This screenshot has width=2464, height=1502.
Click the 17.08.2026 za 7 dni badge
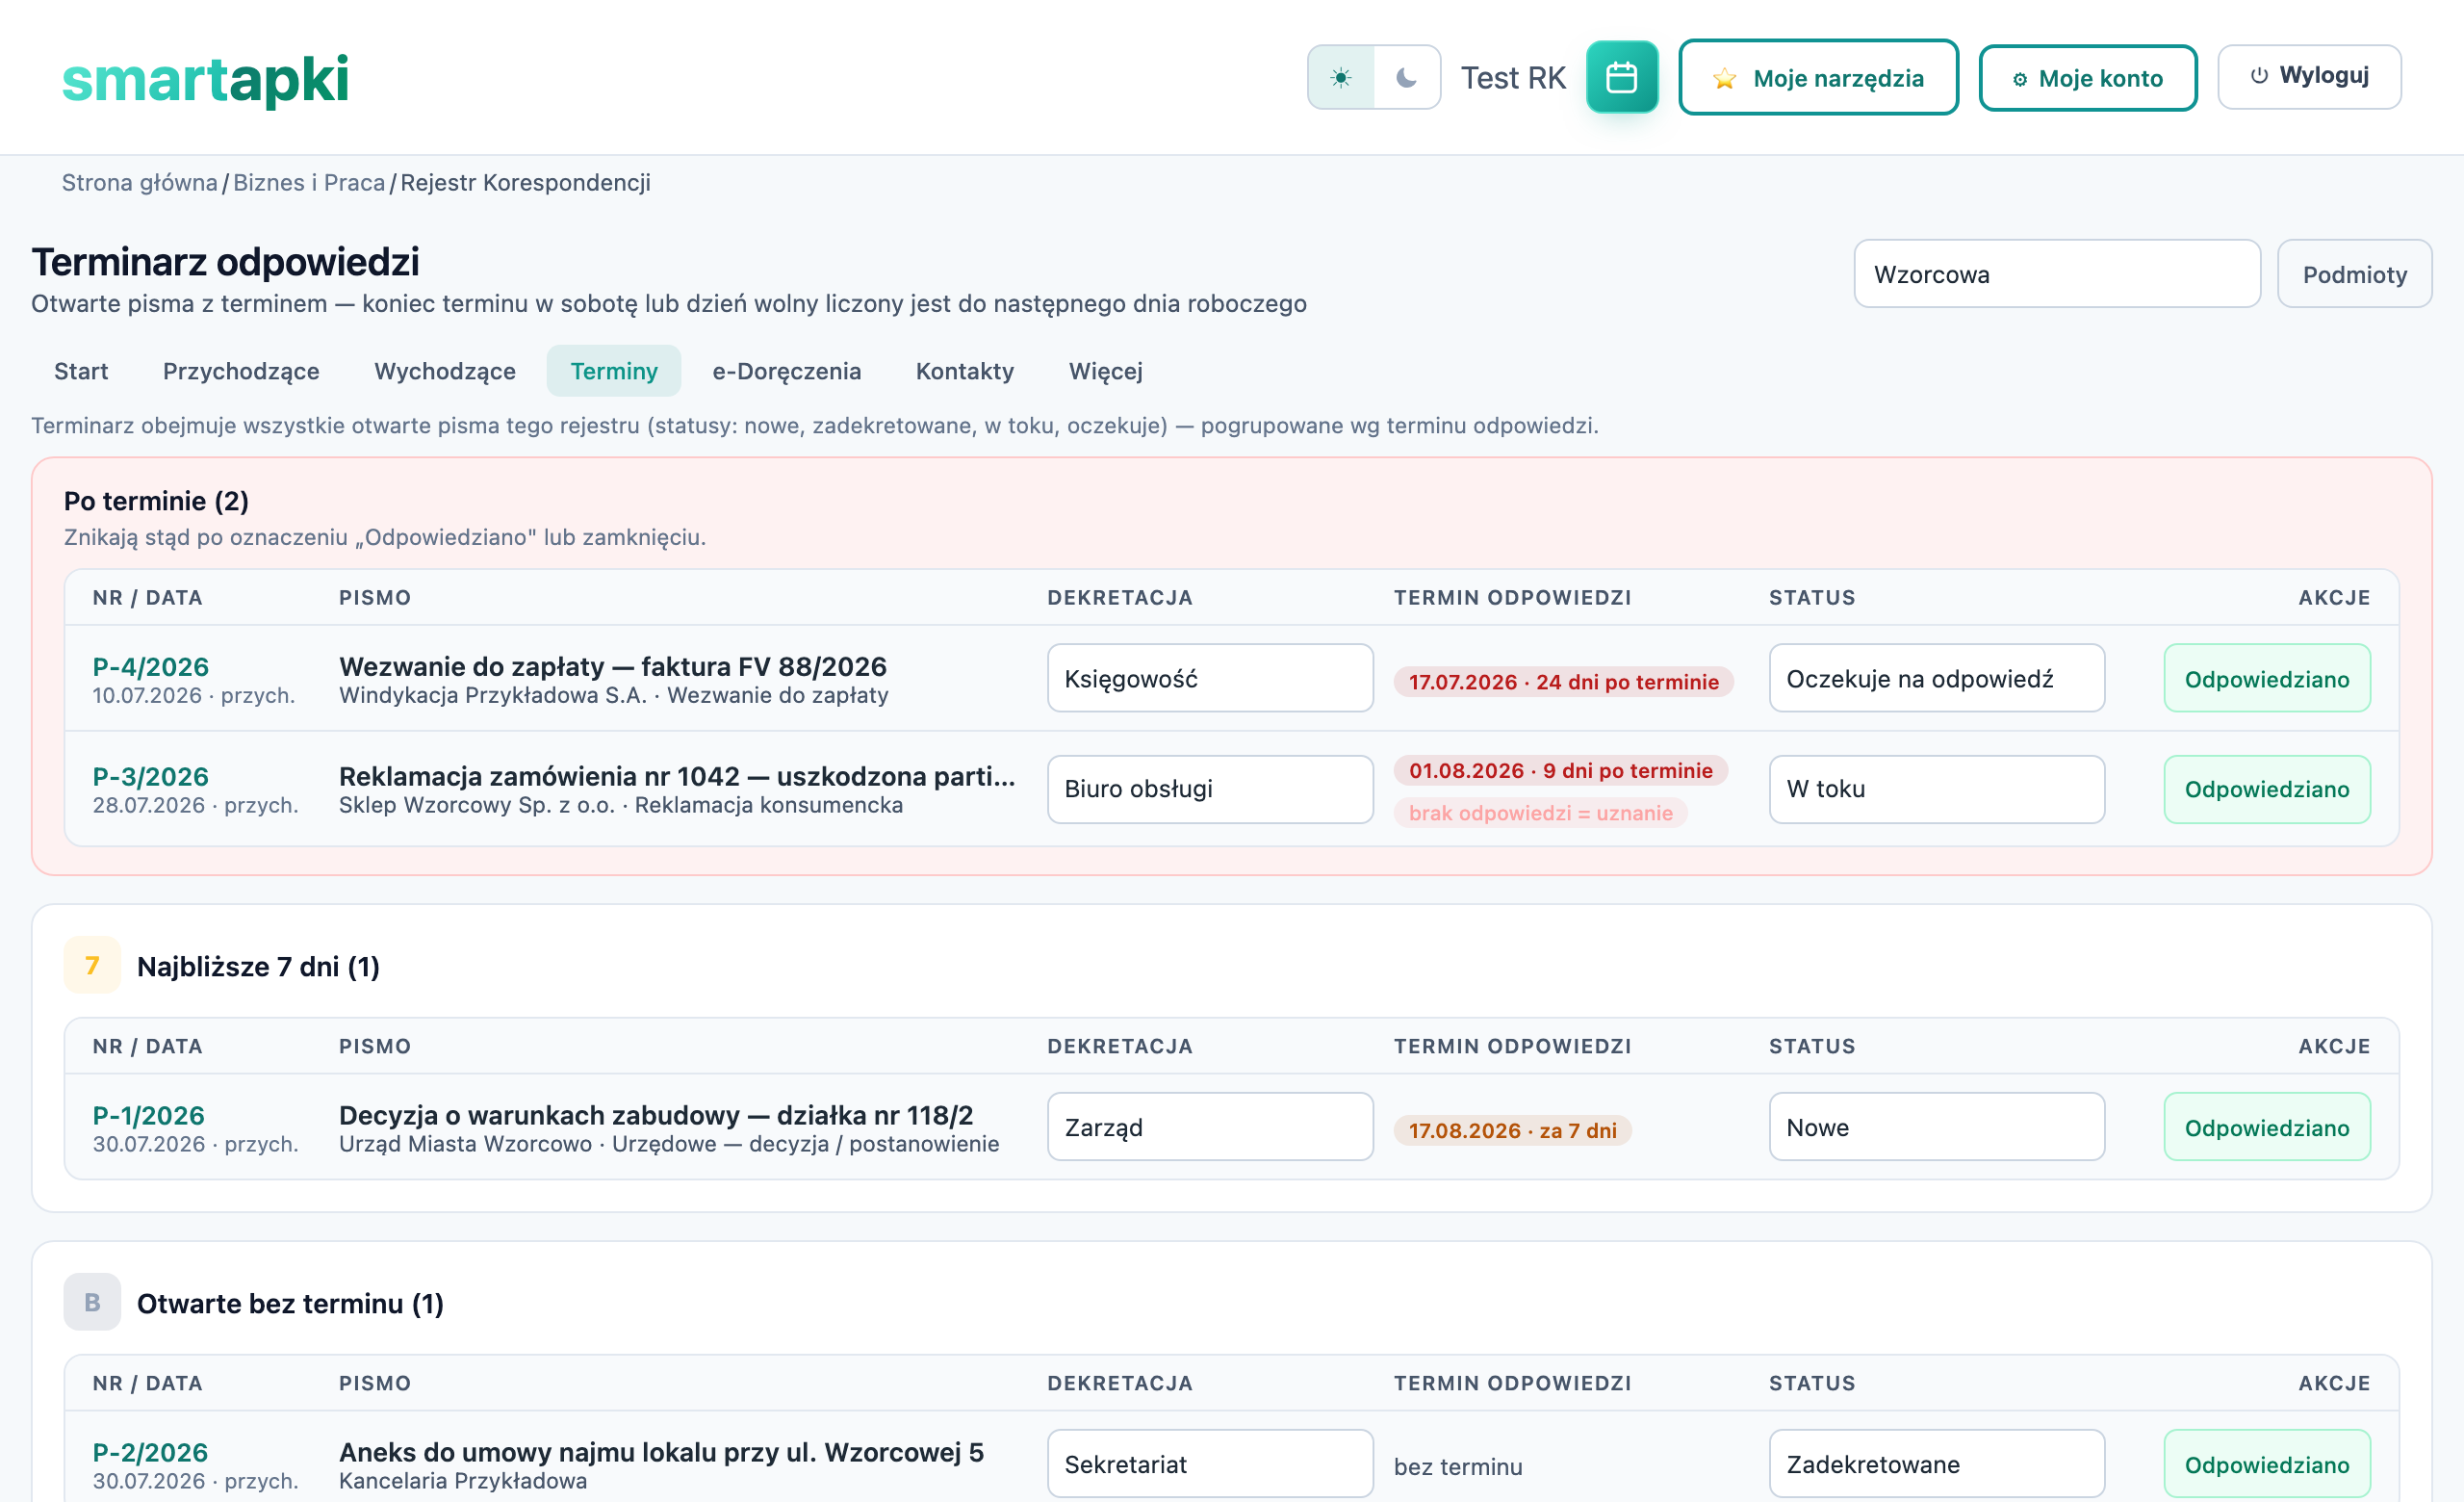[1512, 1130]
